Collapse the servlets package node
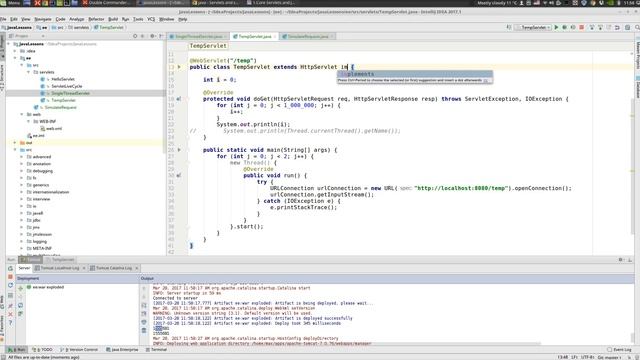Screen dimensions: 640x360 [29, 72]
